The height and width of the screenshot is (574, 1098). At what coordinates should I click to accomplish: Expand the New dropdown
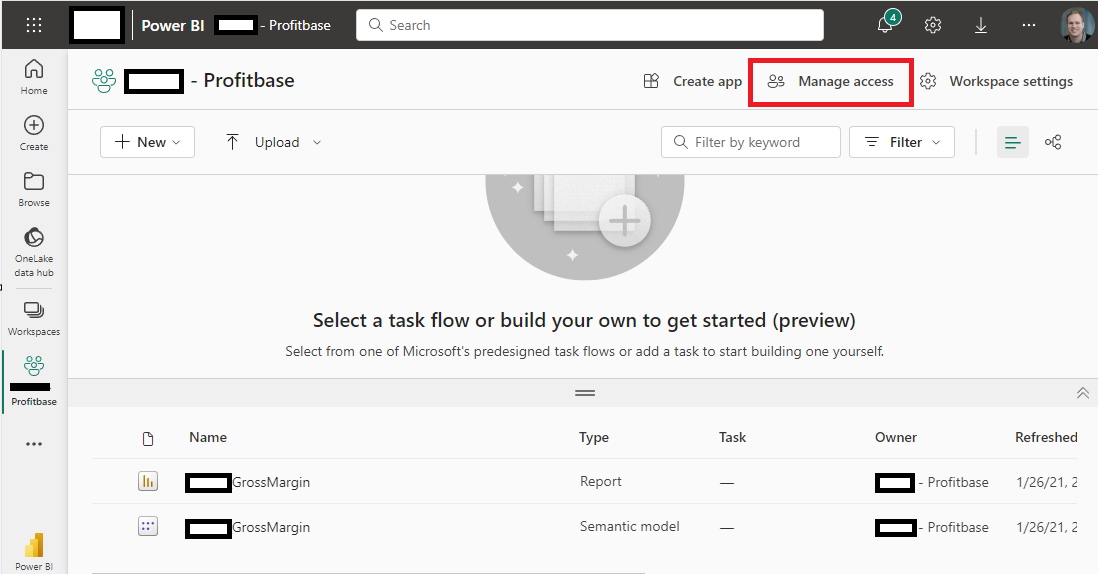click(x=148, y=142)
